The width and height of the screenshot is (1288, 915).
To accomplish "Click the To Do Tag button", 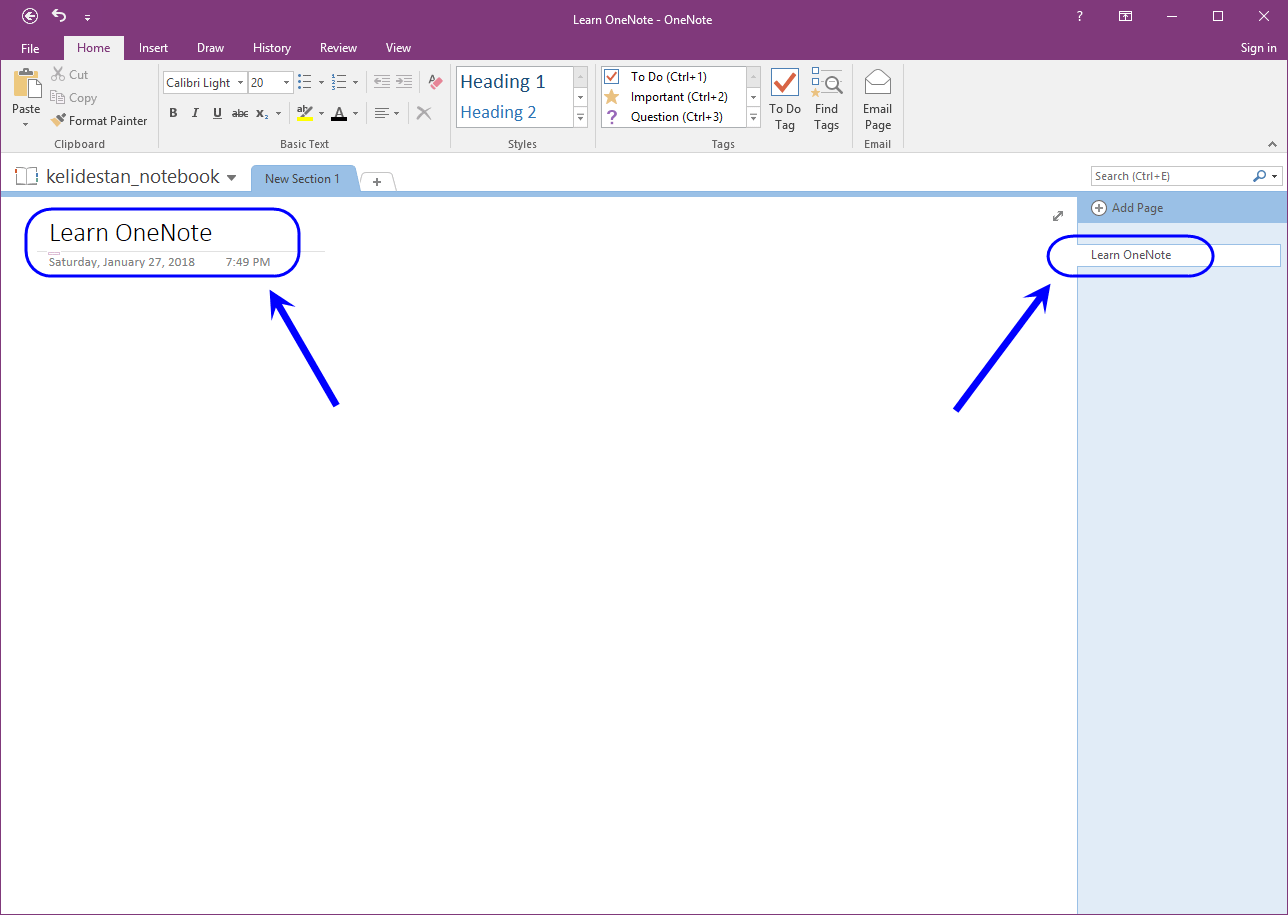I will (785, 99).
